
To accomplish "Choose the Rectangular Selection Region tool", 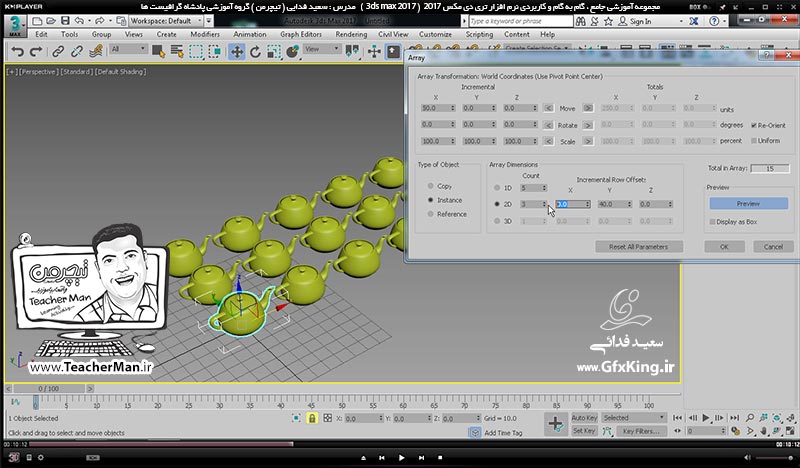I will 196,52.
